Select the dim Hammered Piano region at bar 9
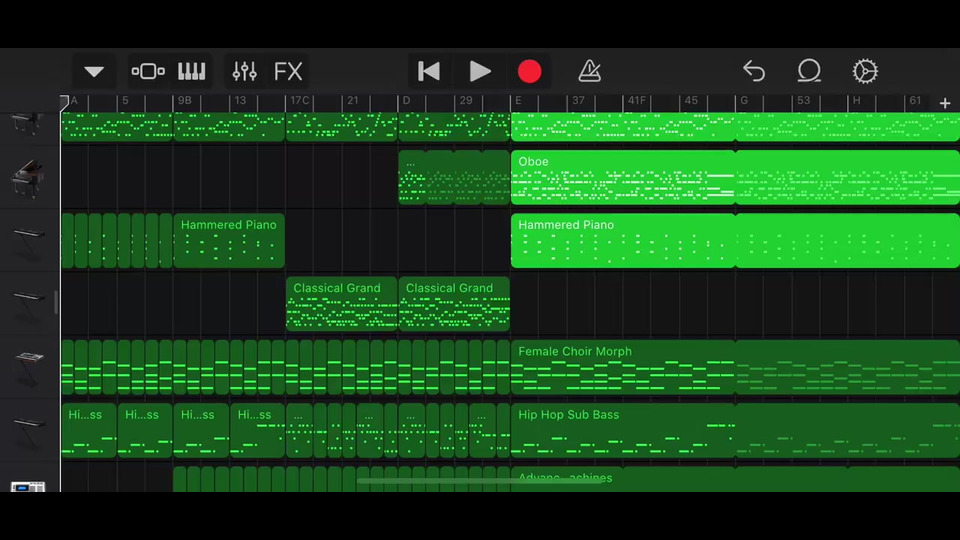 229,241
